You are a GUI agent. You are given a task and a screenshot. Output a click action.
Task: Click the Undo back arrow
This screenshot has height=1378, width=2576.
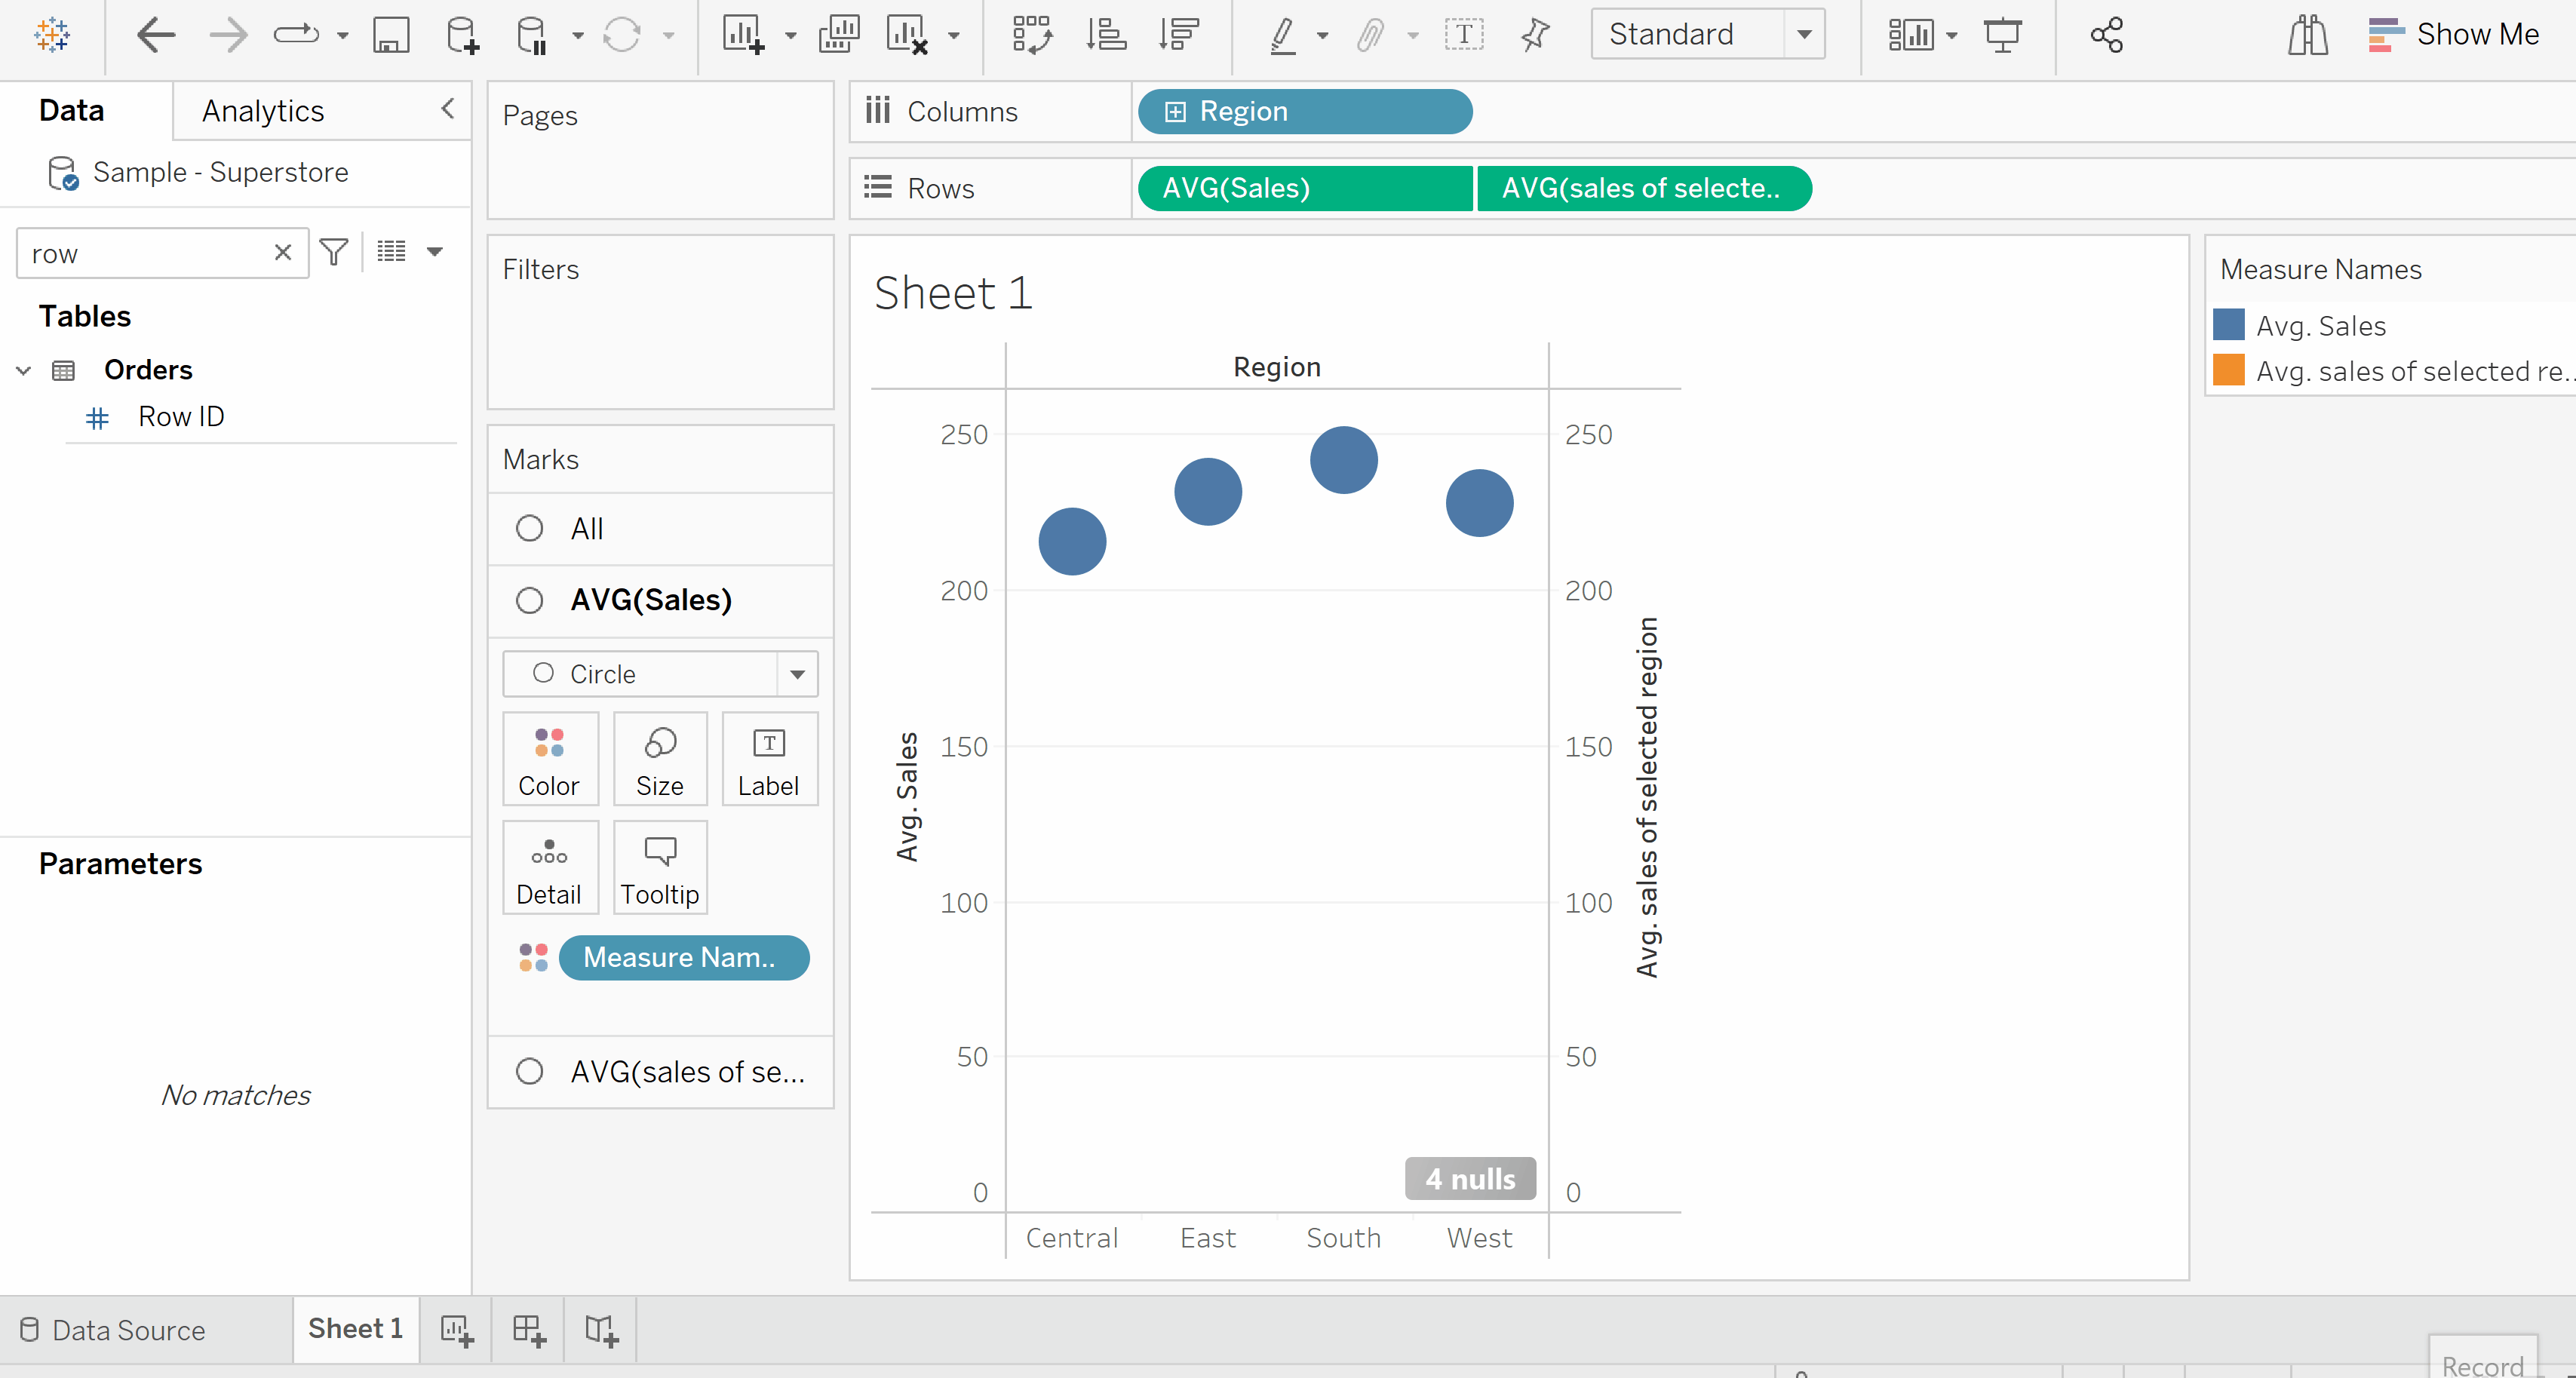[x=155, y=35]
